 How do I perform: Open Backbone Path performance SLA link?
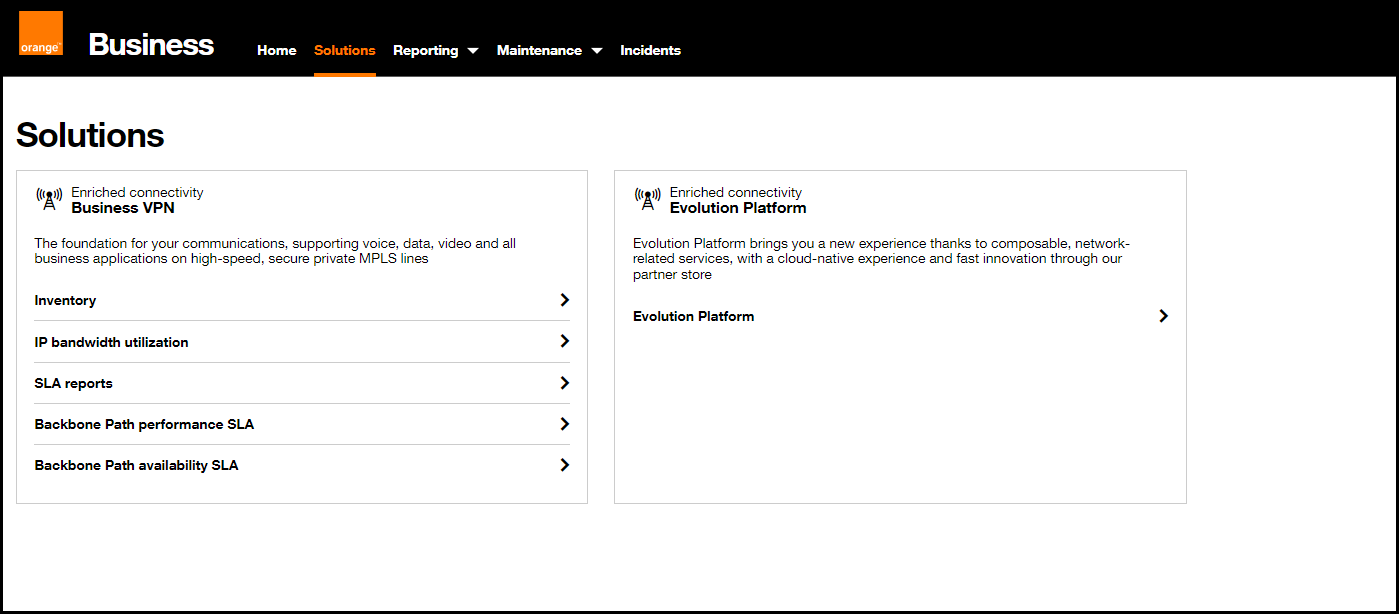(144, 424)
